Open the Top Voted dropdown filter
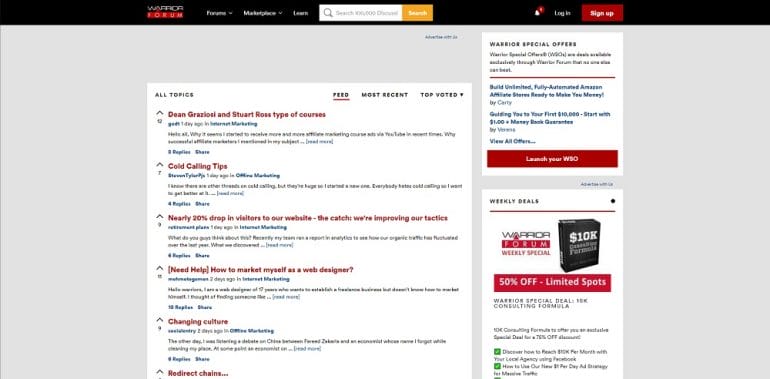 point(442,95)
